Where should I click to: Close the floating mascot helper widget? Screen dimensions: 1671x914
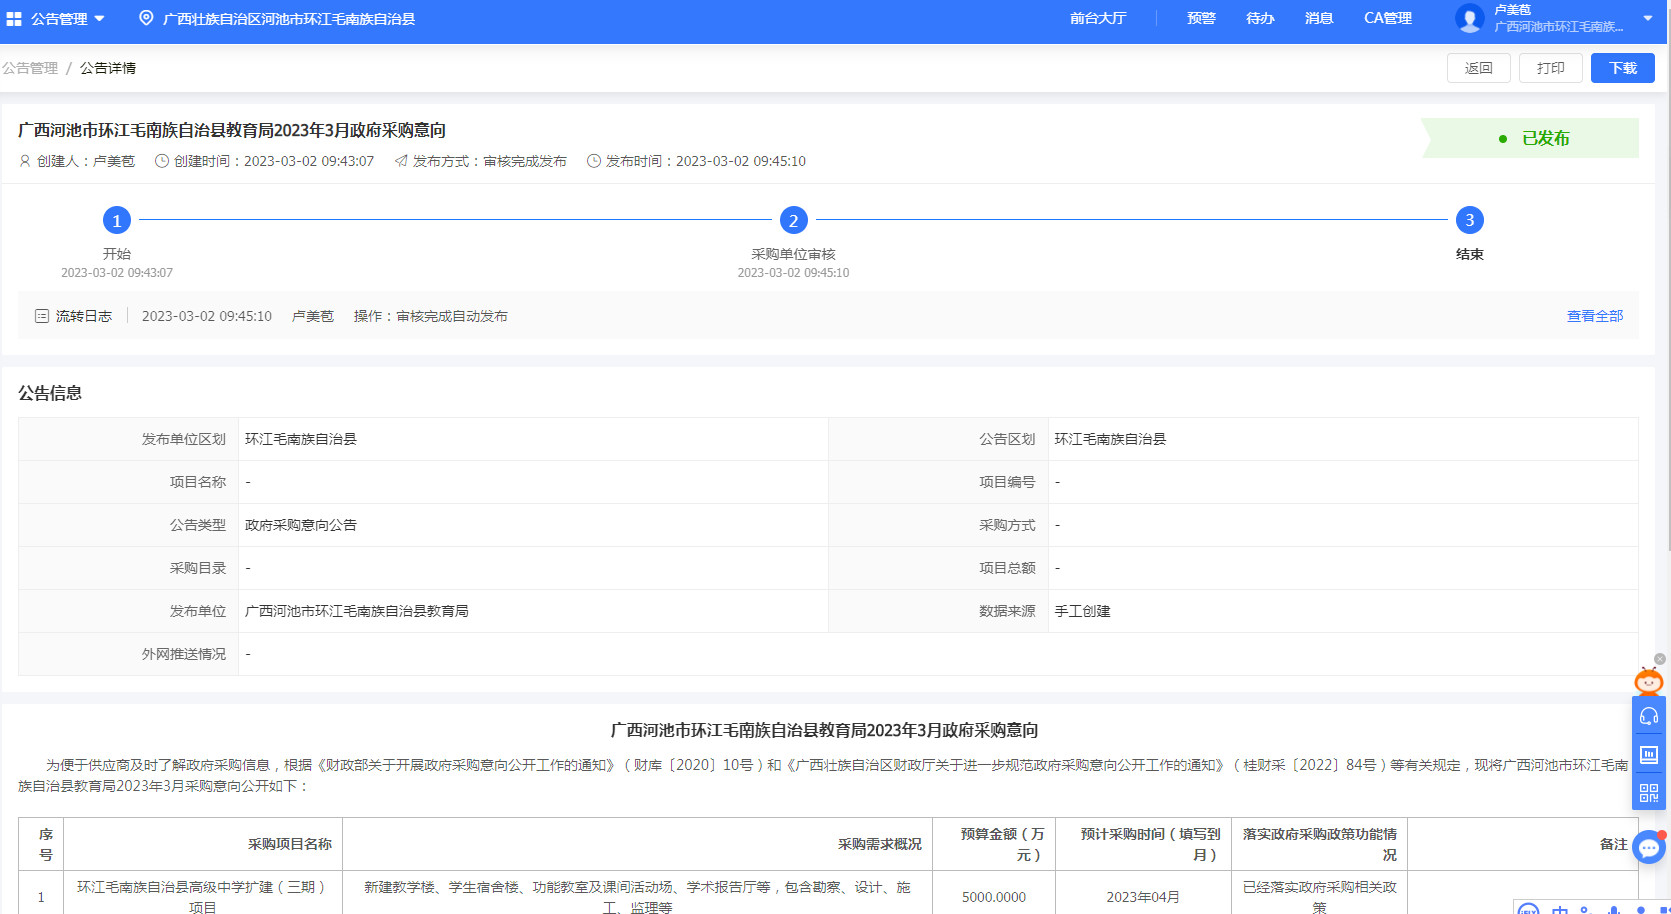click(1660, 659)
